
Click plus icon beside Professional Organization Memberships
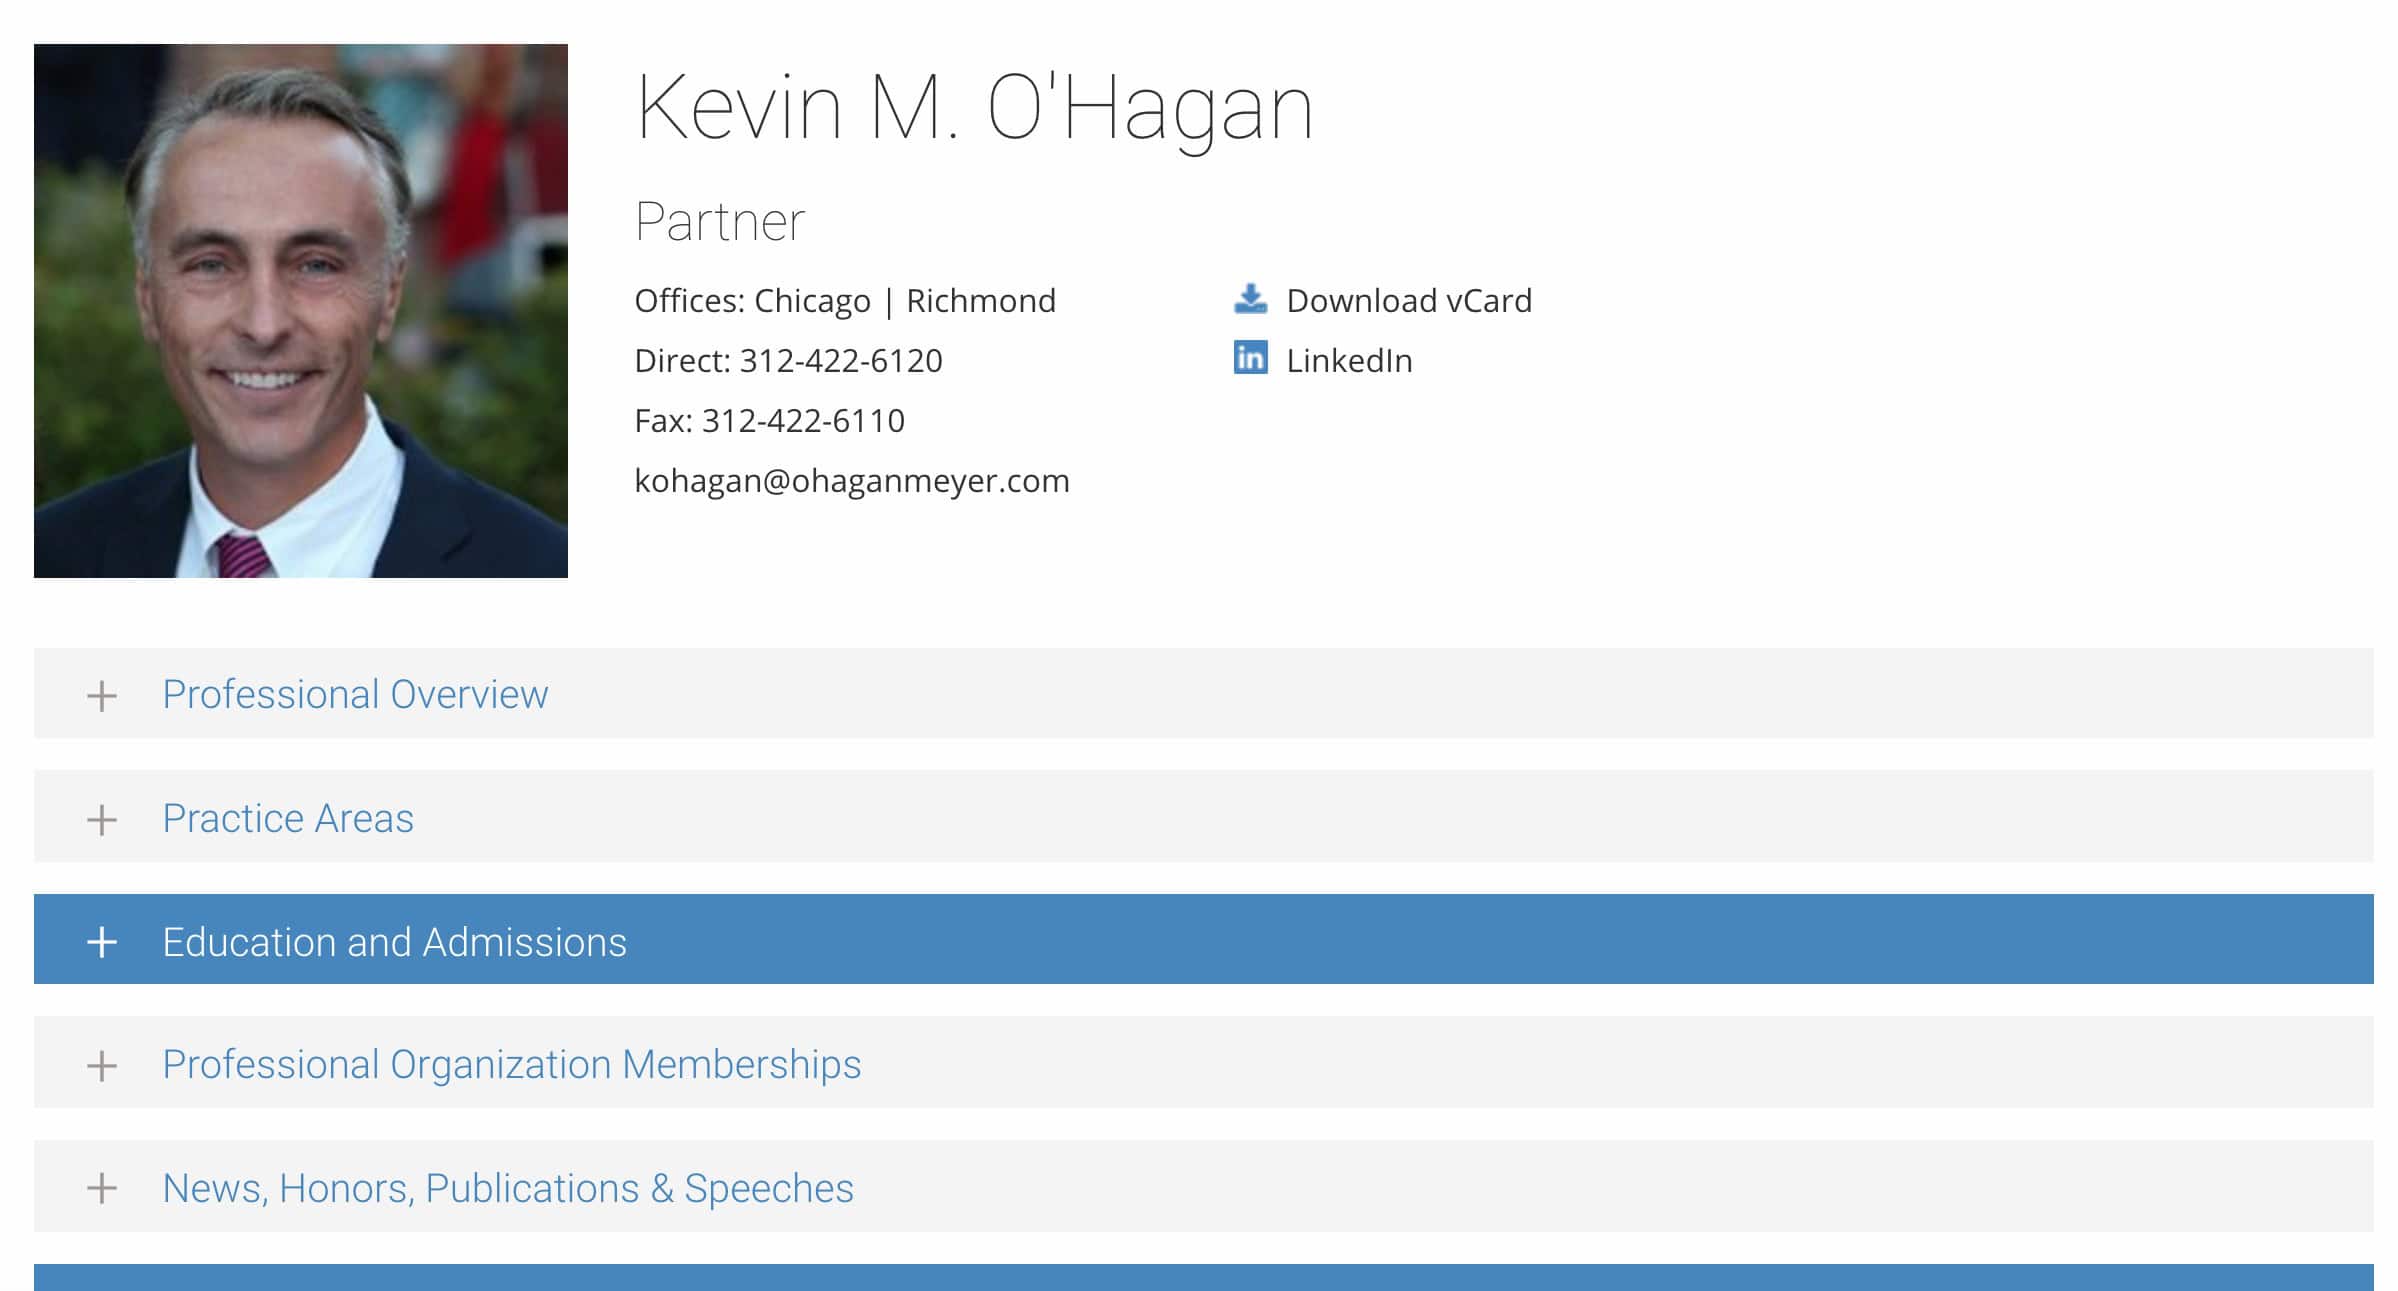101,1066
